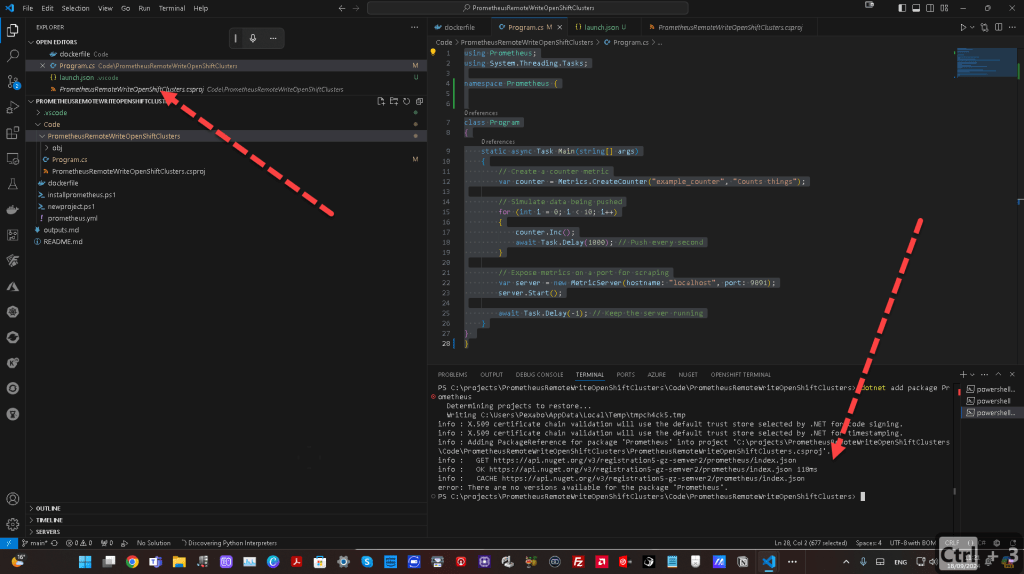This screenshot has height=574, width=1024.
Task: Click Windows Start button in taskbar
Action: coord(85,562)
